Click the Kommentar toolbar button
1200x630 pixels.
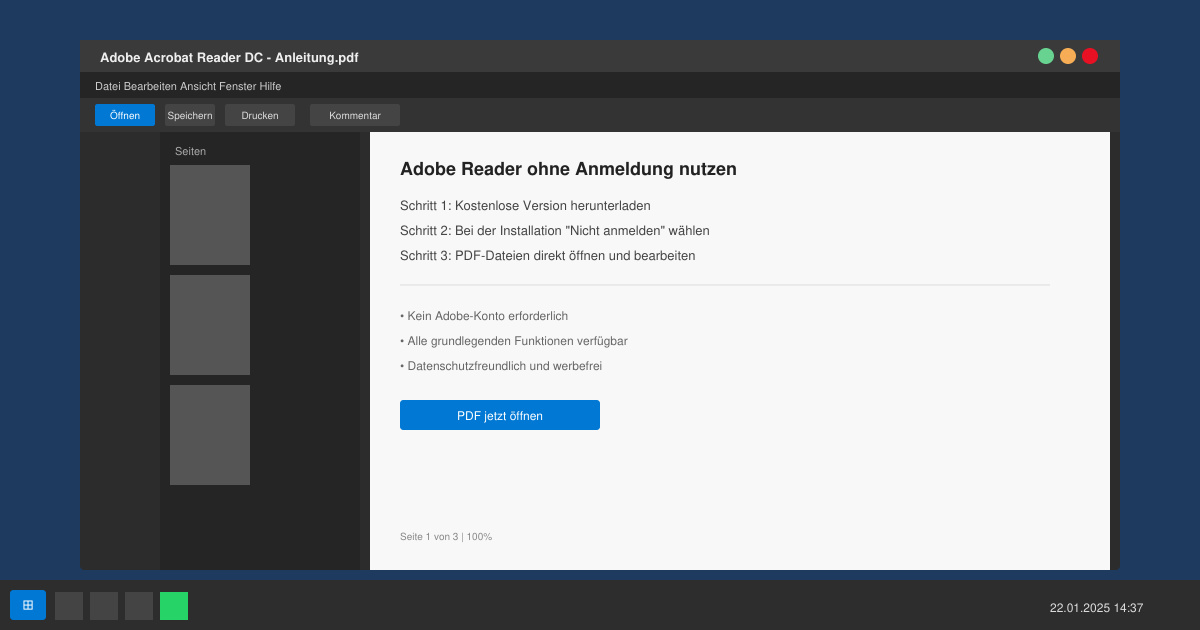[x=355, y=115]
